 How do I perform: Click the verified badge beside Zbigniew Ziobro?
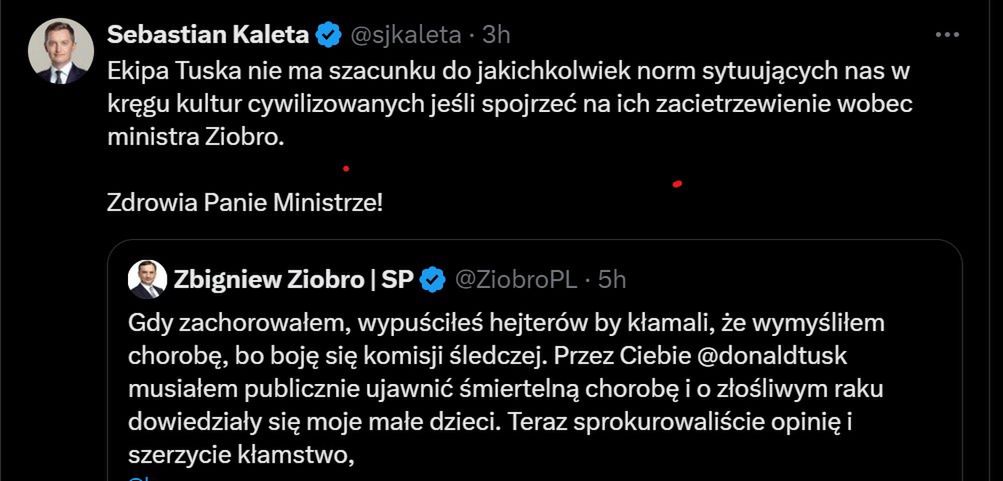432,281
